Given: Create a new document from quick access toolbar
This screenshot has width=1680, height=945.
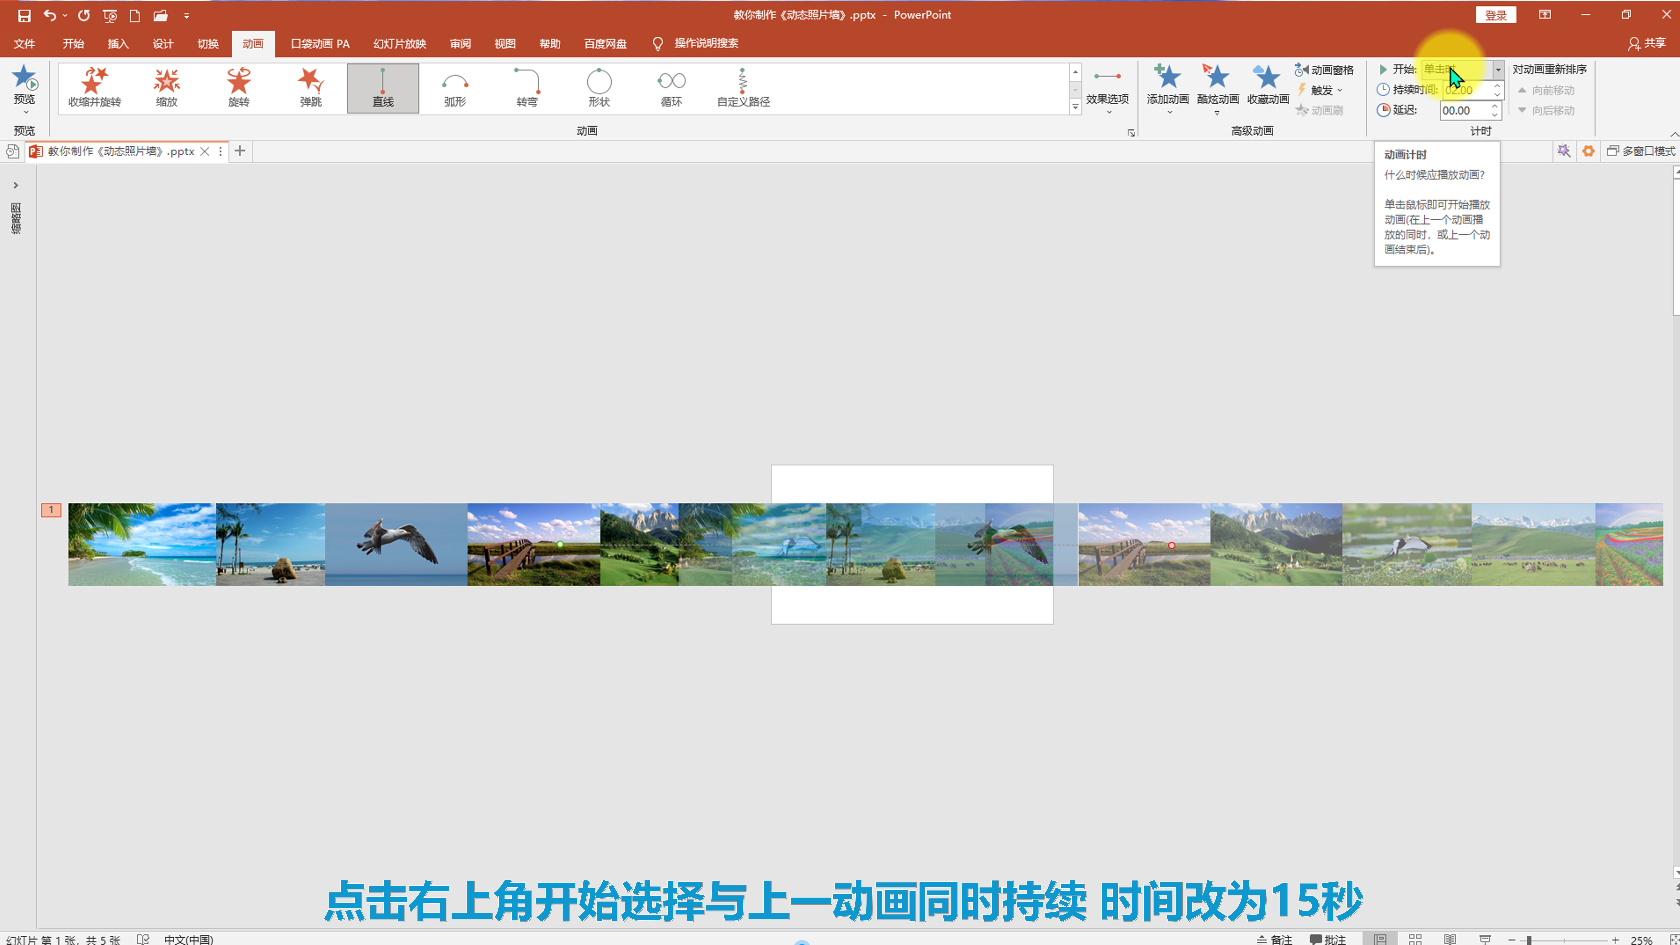Looking at the screenshot, I should point(135,16).
